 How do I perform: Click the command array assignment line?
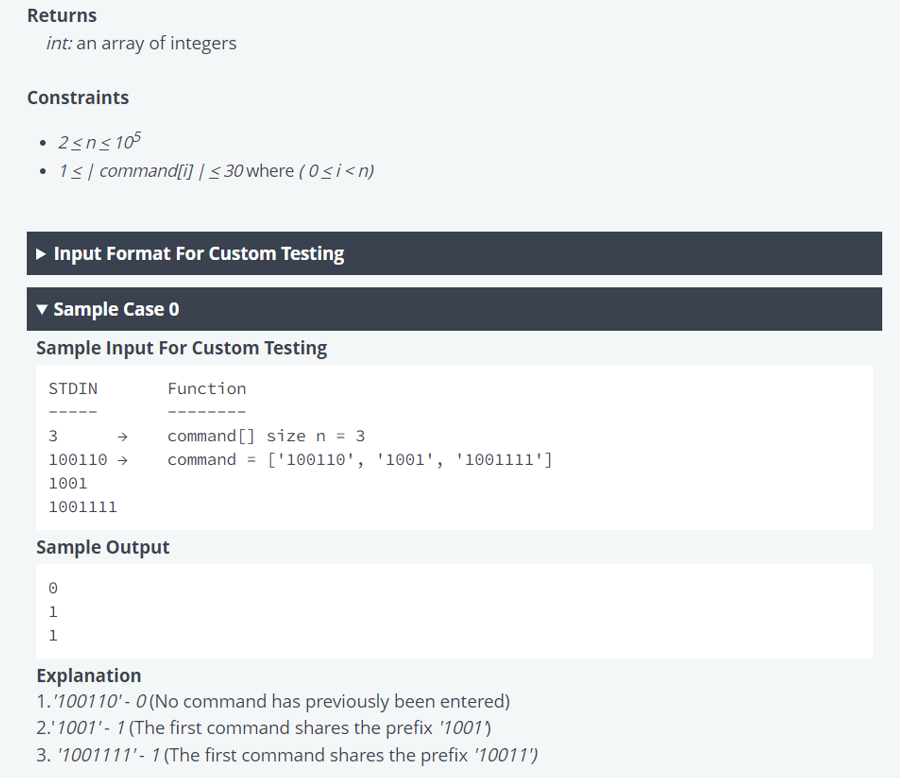click(360, 460)
